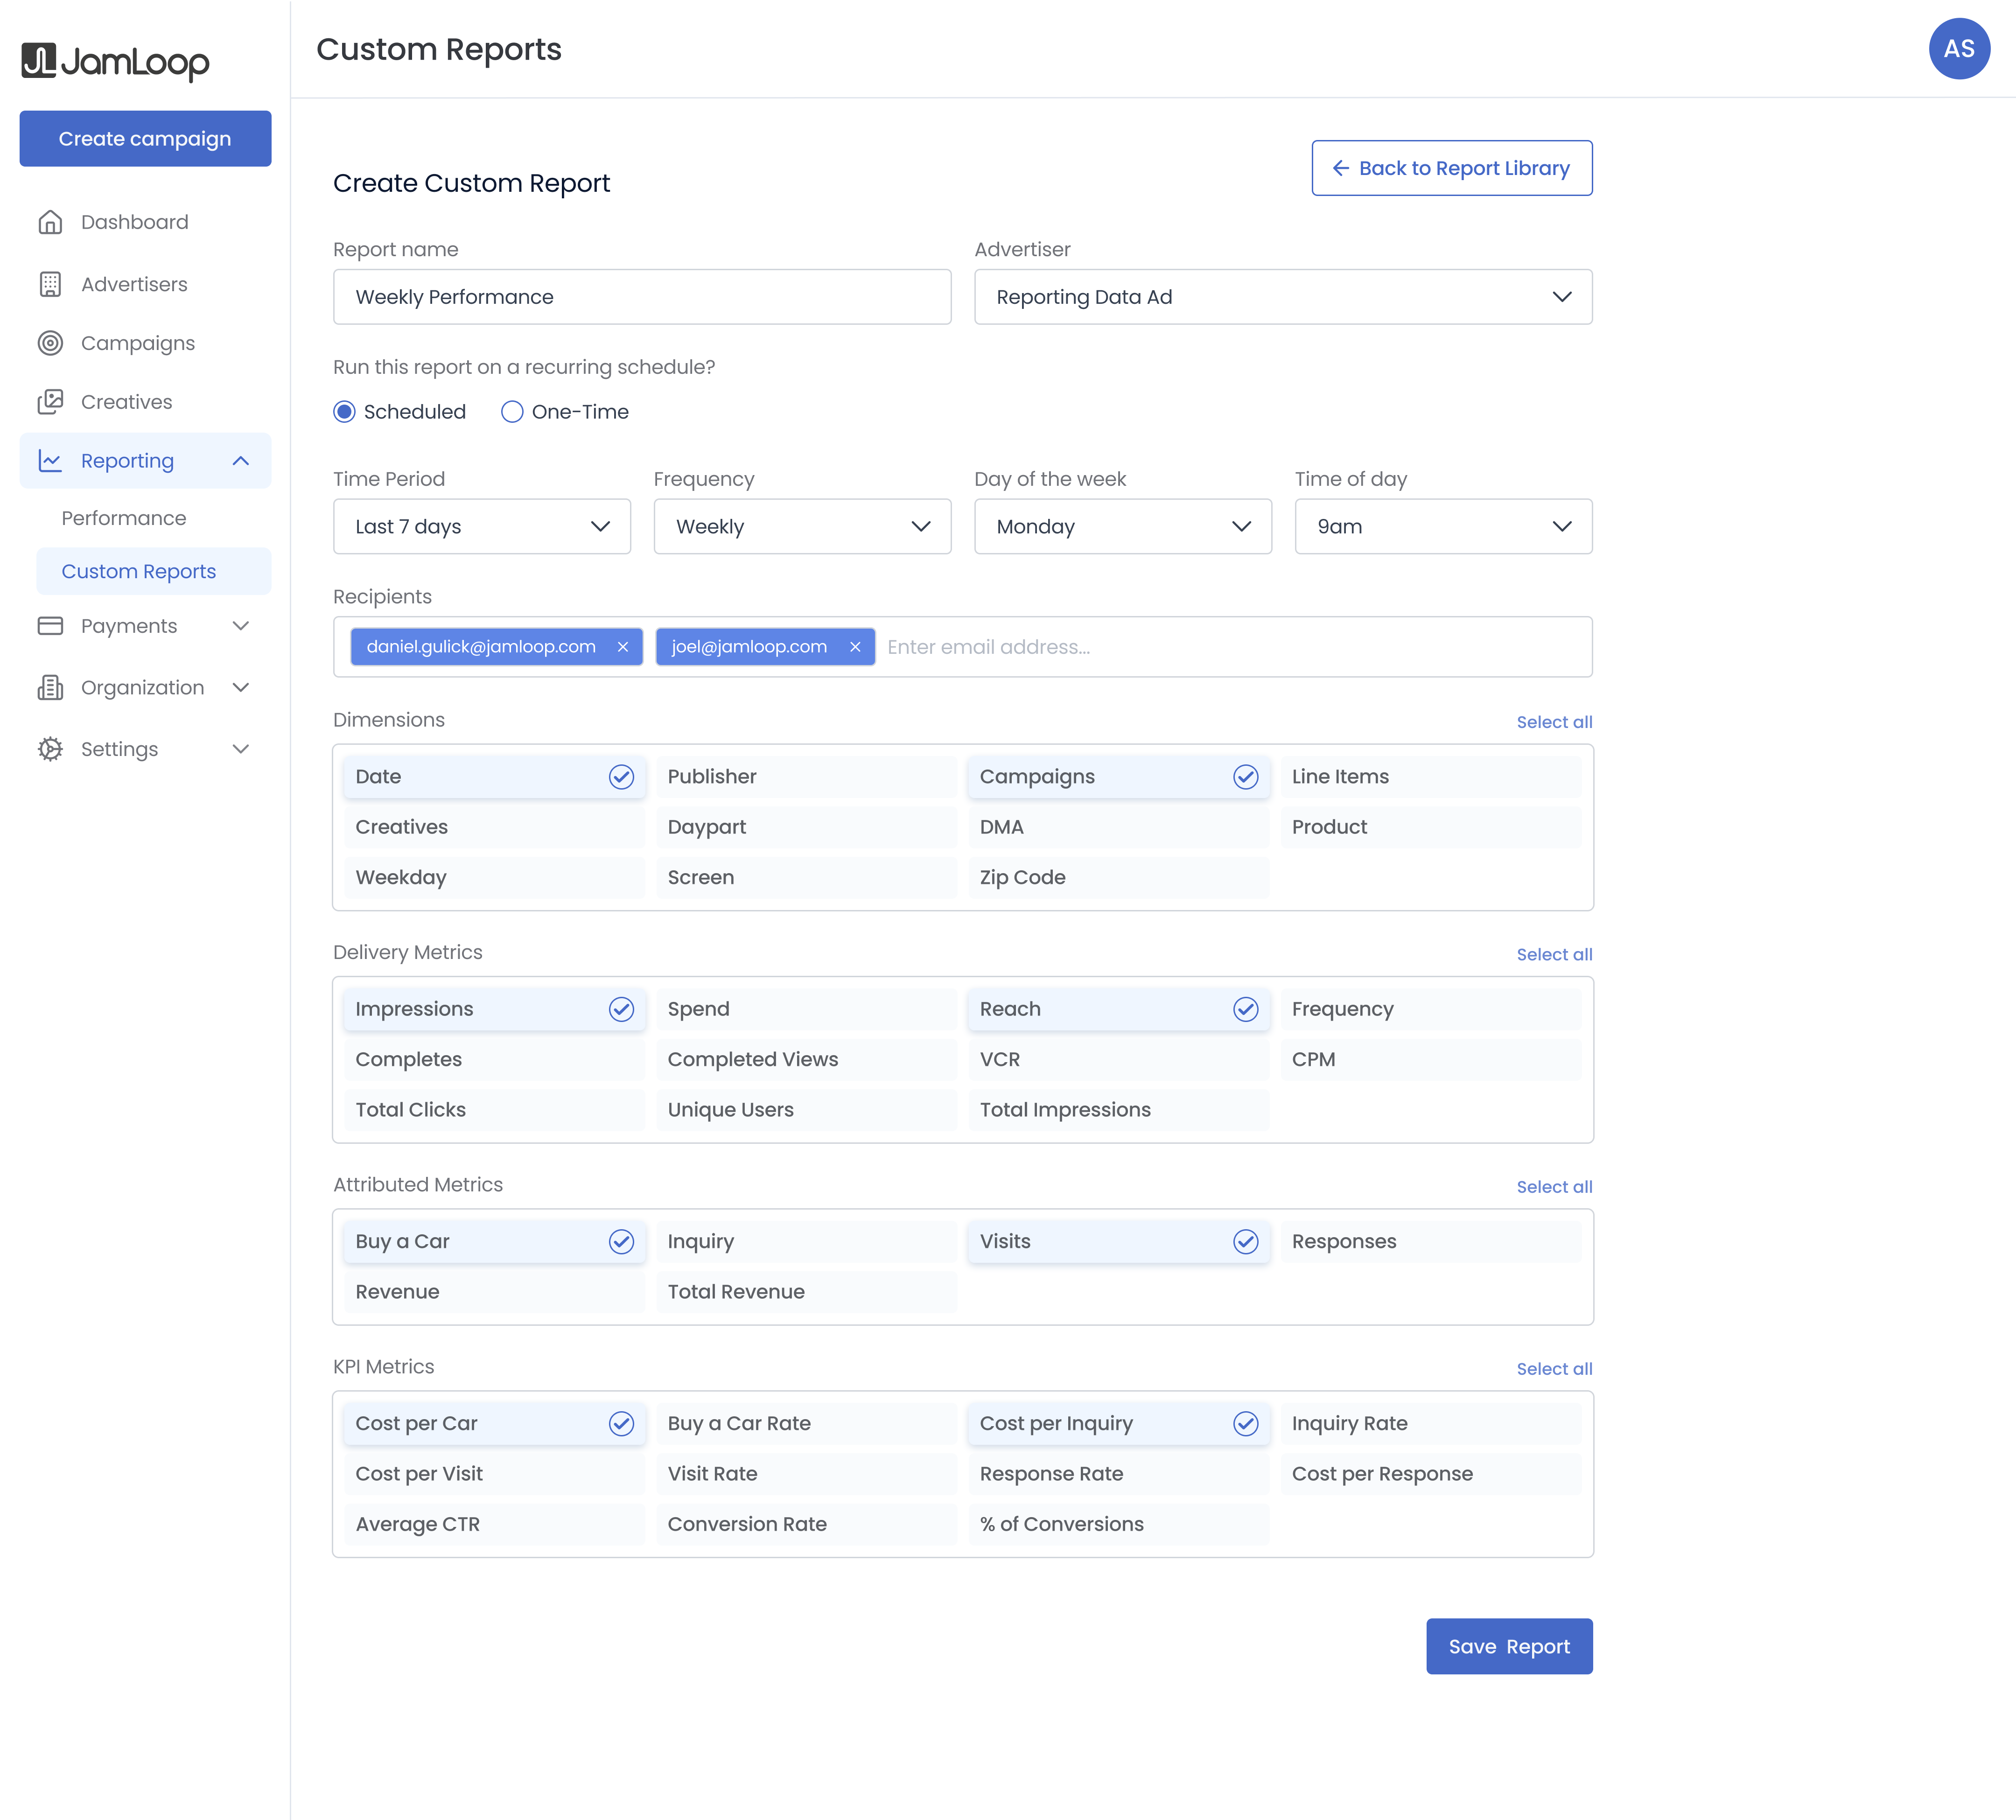Viewport: 2016px width, 1820px height.
Task: Open the AS user avatar
Action: (x=1958, y=48)
